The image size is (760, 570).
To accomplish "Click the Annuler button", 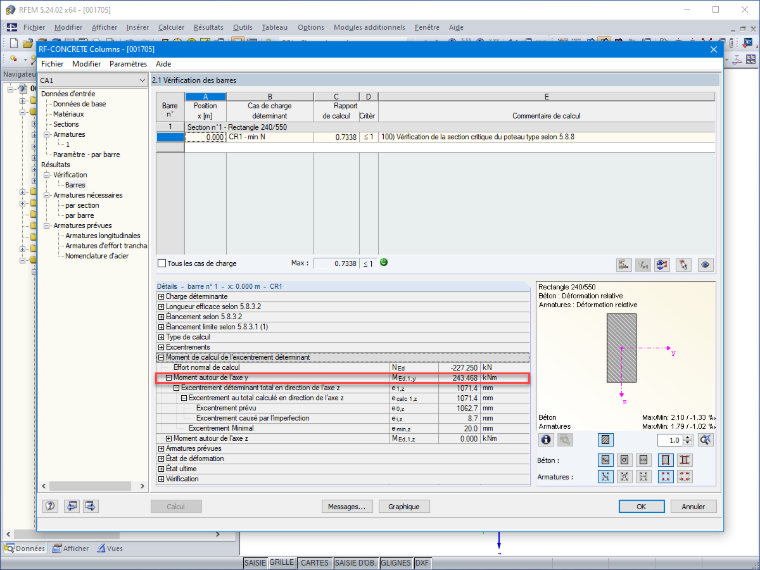I will 693,506.
